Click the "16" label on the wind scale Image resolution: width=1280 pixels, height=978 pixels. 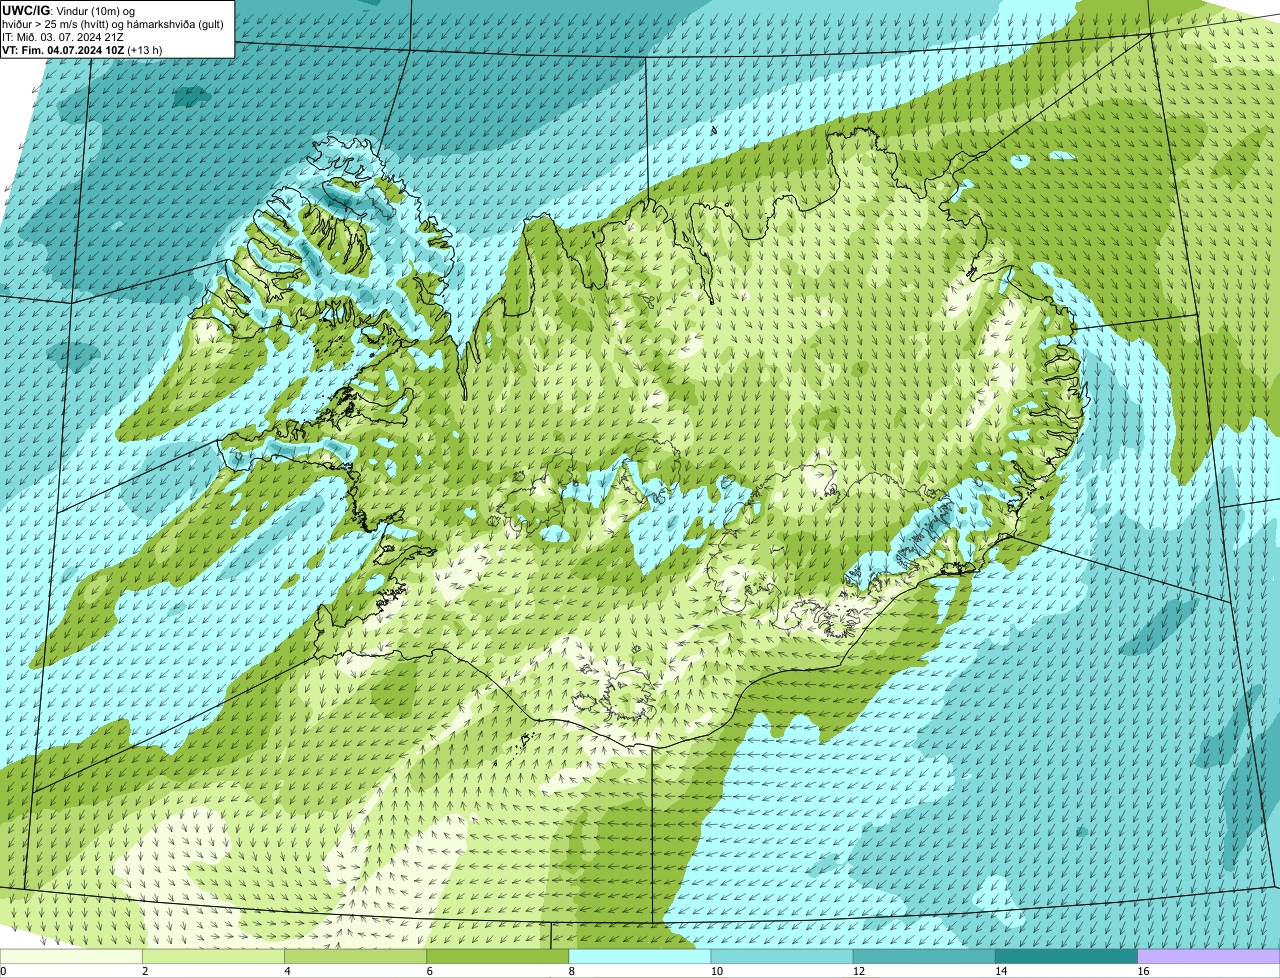[x=1143, y=971]
